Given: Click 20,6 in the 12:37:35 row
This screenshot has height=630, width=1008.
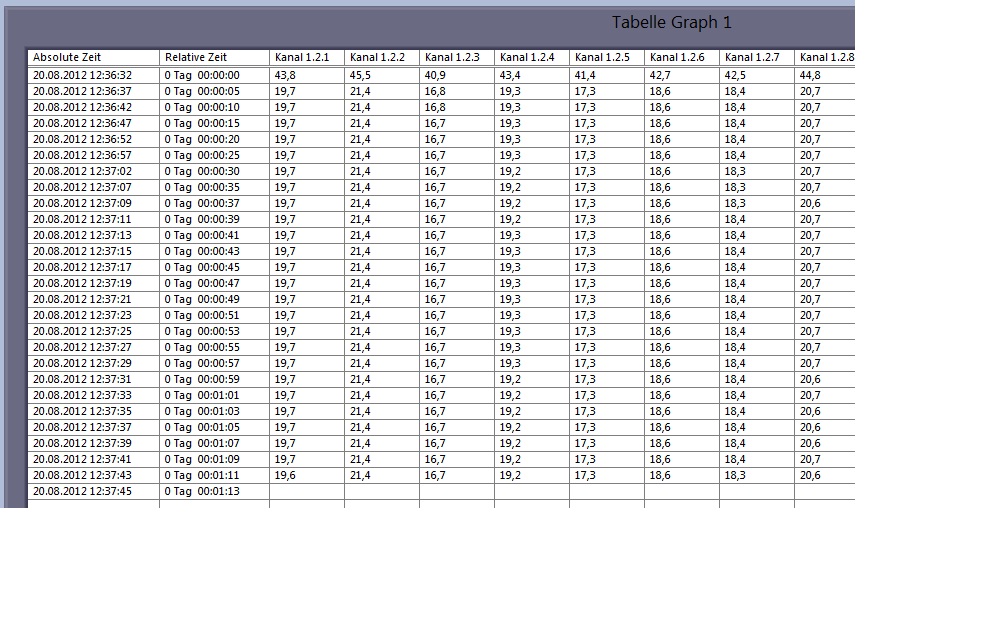Looking at the screenshot, I should click(825, 411).
